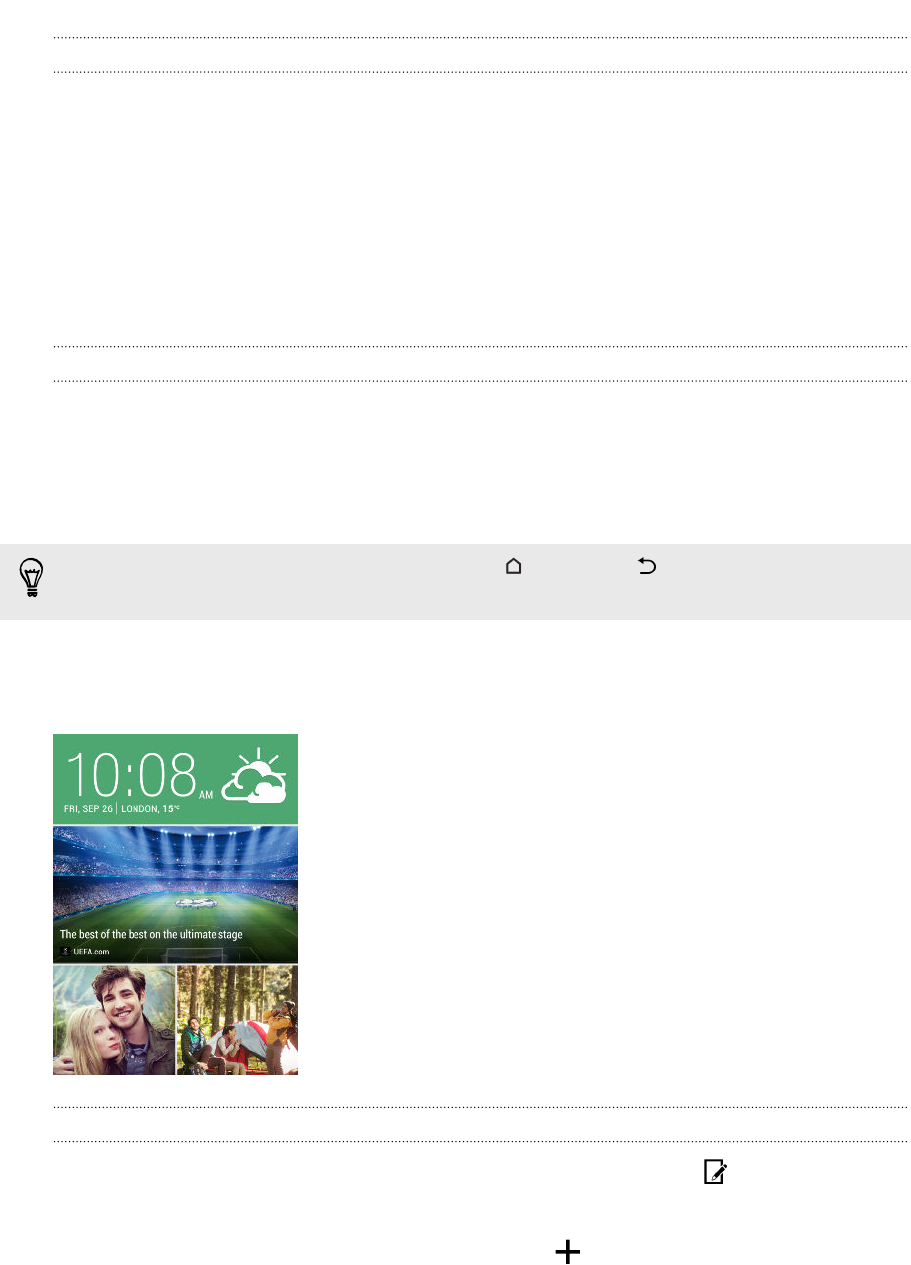Click the UEFA.com source label
The image size is (911, 1265).
point(90,951)
